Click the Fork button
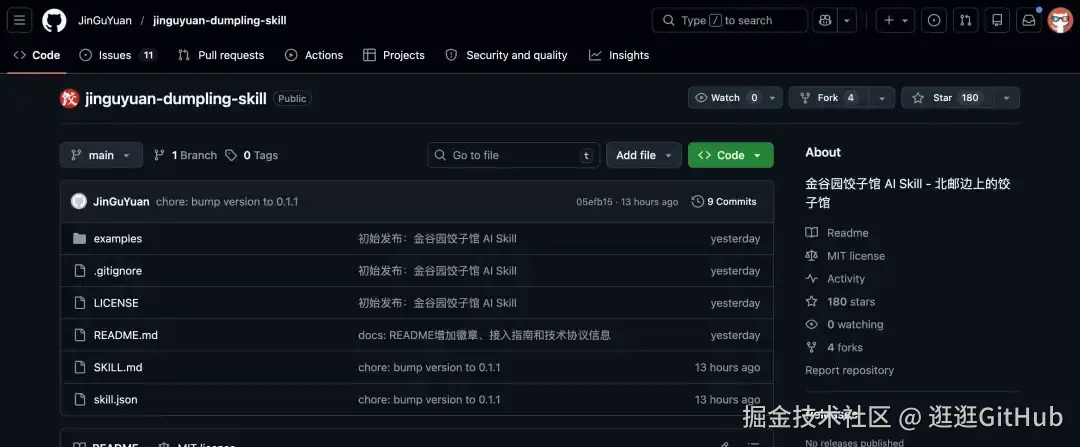 [x=829, y=98]
